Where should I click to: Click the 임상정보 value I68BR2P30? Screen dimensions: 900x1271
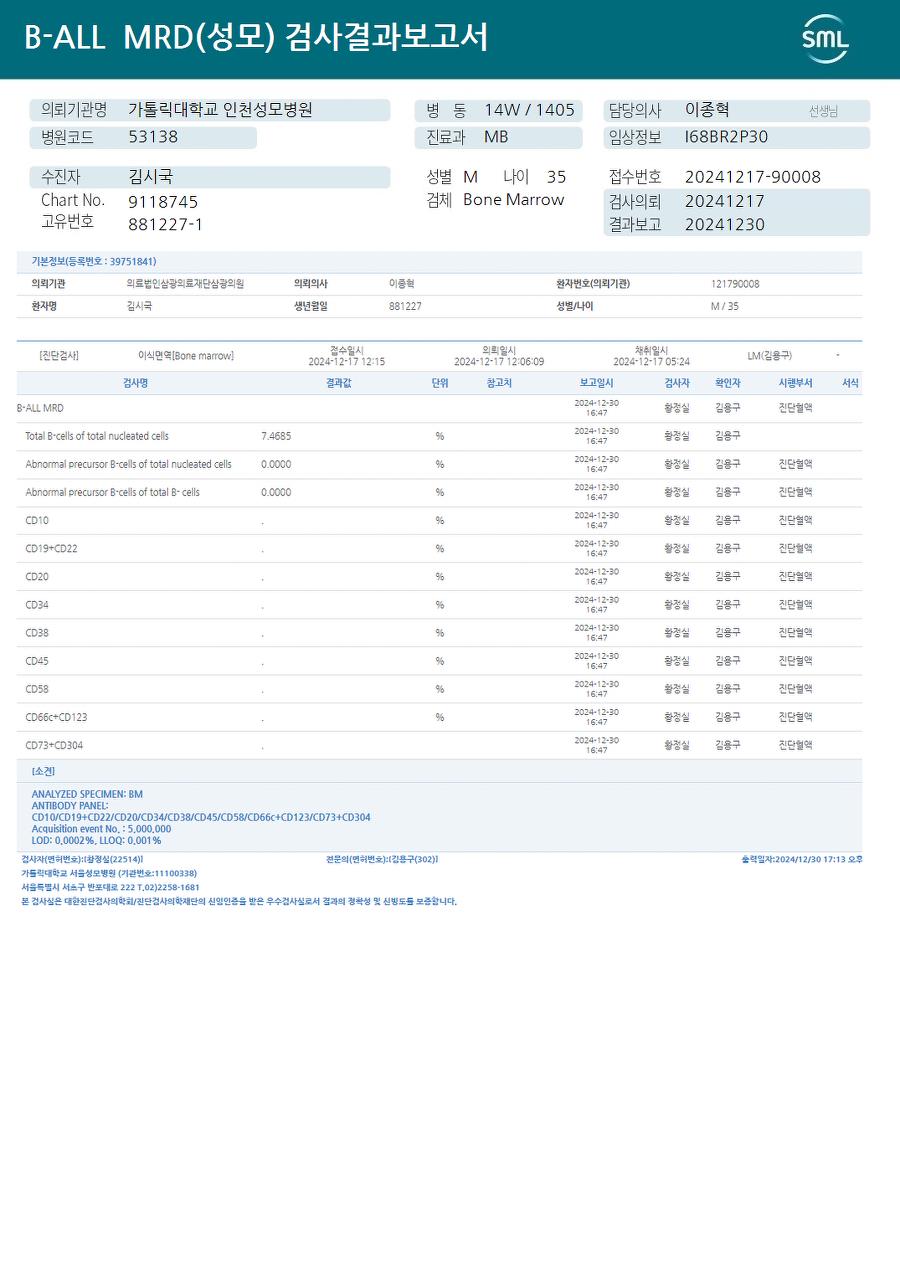pyautogui.click(x=727, y=137)
